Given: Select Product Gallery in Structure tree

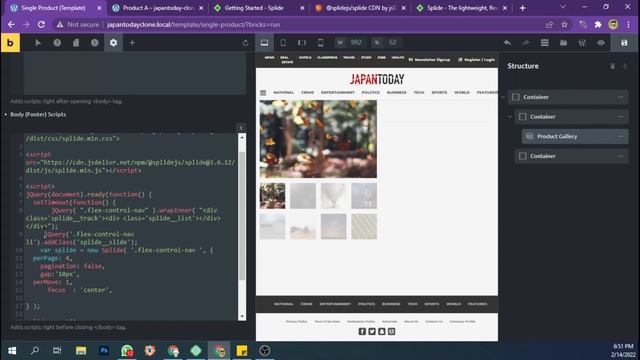Looking at the screenshot, I should tap(575, 136).
